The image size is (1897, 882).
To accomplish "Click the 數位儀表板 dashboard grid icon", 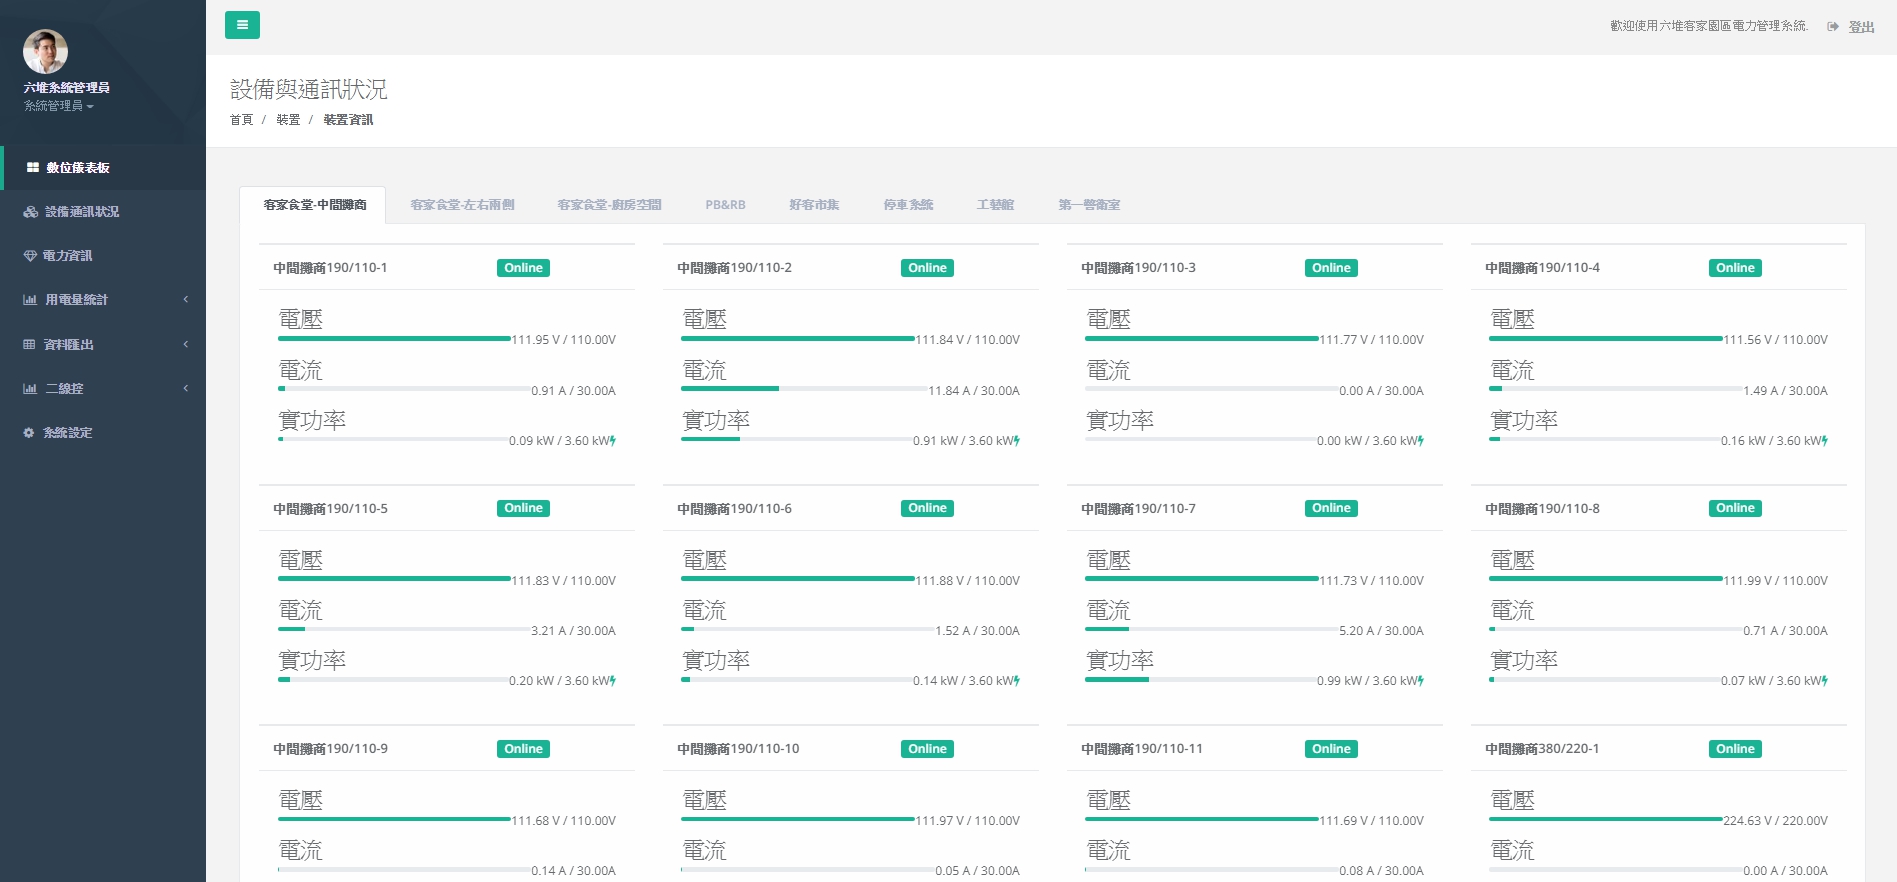I will (33, 168).
